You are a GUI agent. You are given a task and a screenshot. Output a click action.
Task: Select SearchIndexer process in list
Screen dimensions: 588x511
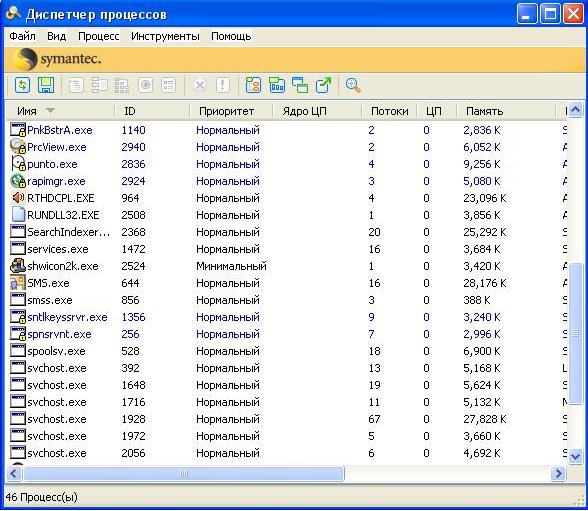(x=287, y=232)
